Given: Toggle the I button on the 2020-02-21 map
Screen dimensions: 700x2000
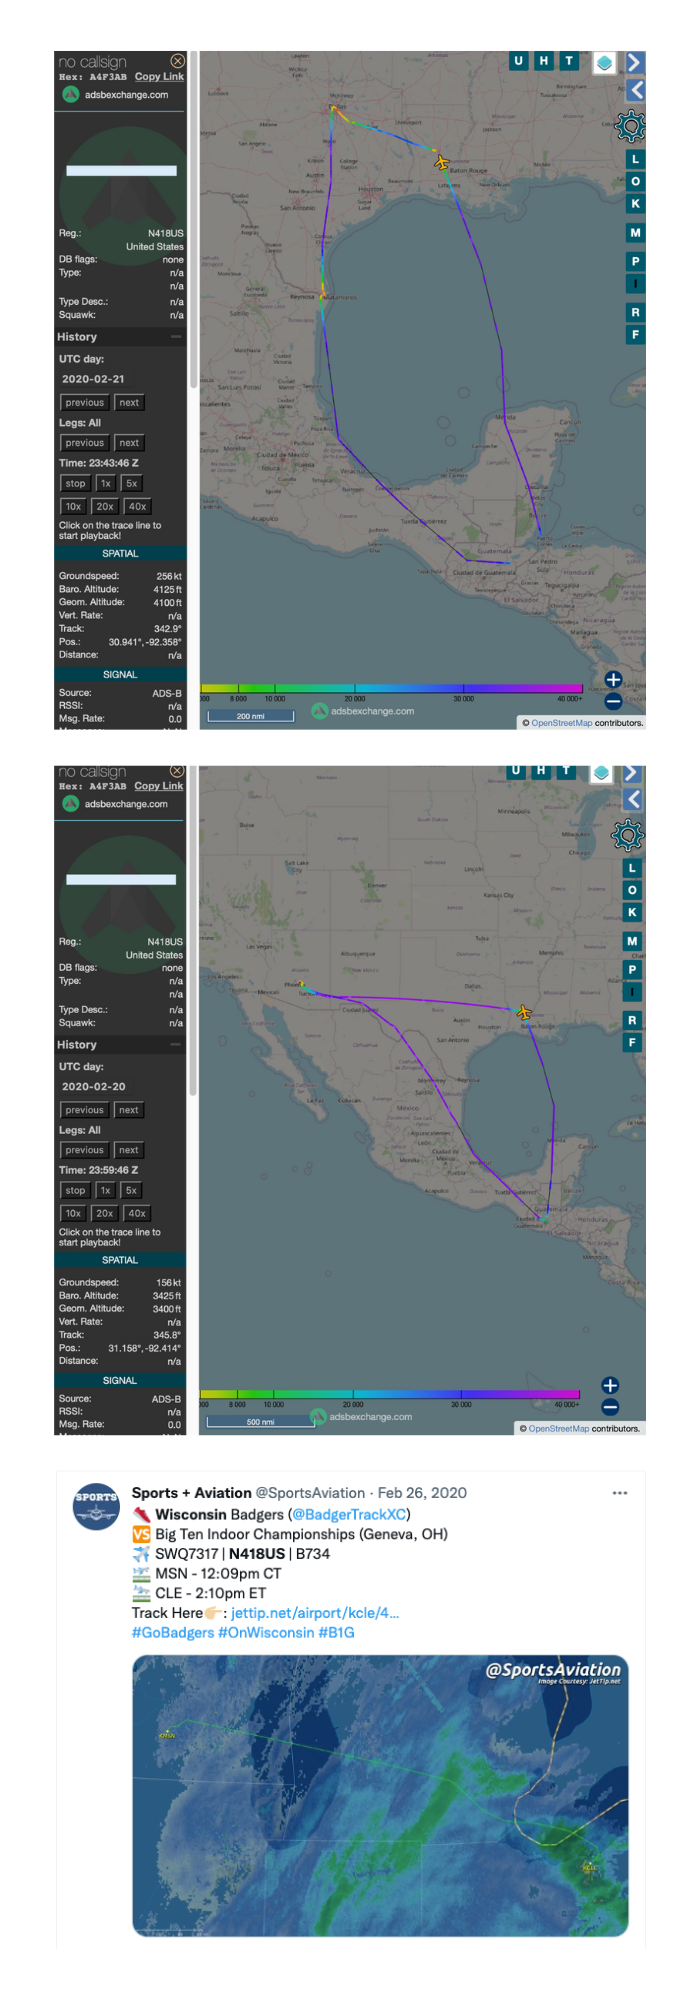Looking at the screenshot, I should click(635, 284).
